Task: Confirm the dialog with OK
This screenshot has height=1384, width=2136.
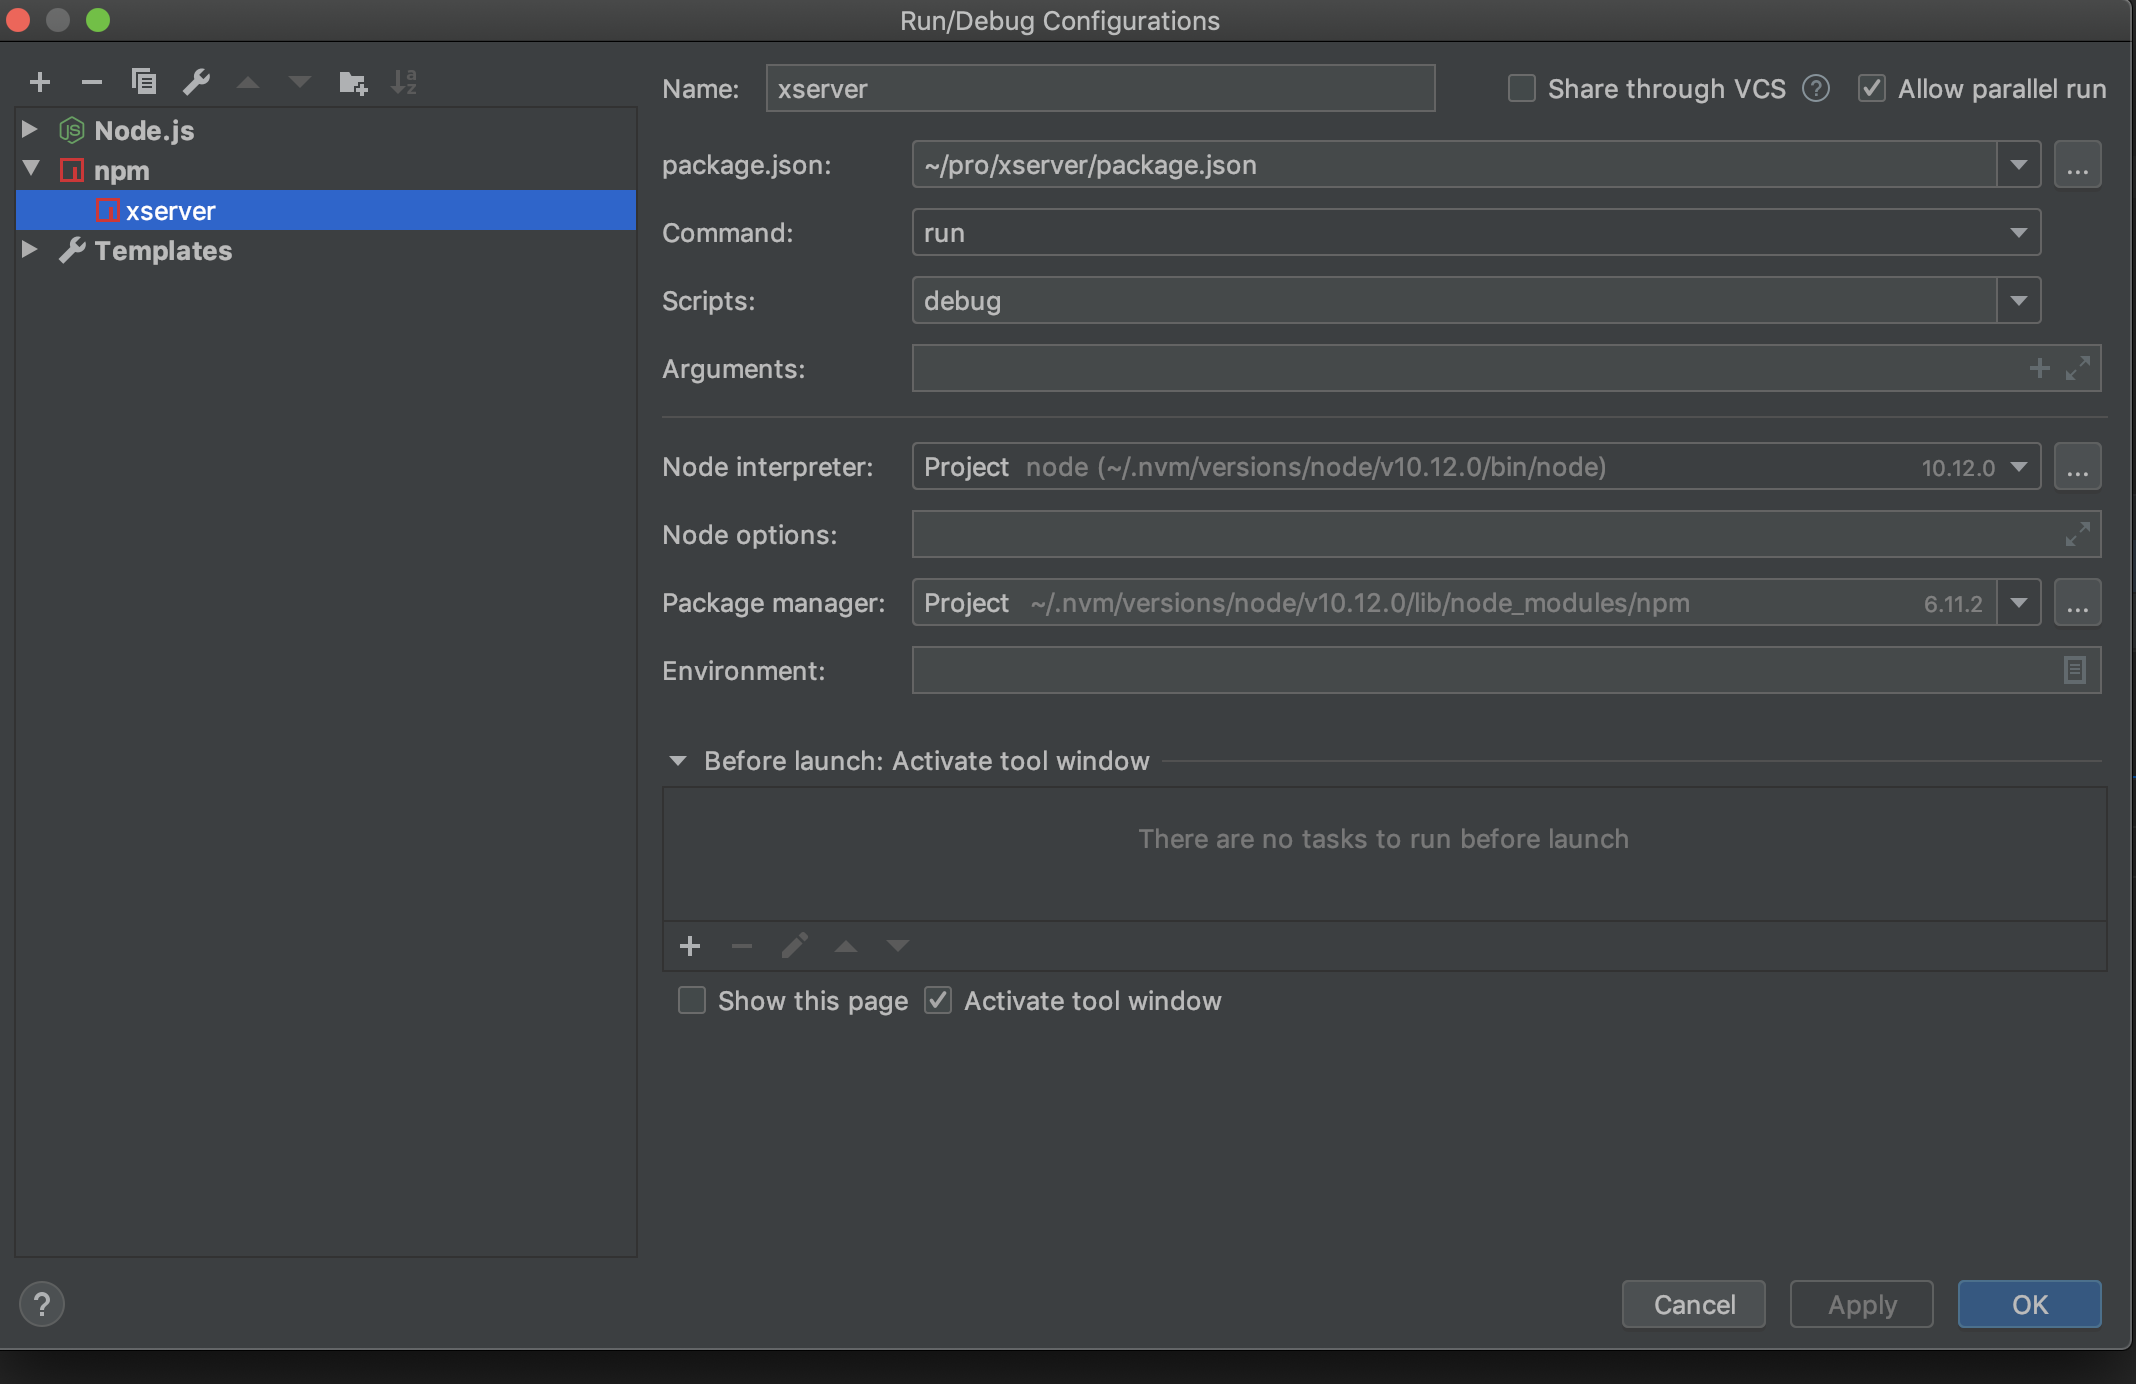Action: click(x=2030, y=1304)
